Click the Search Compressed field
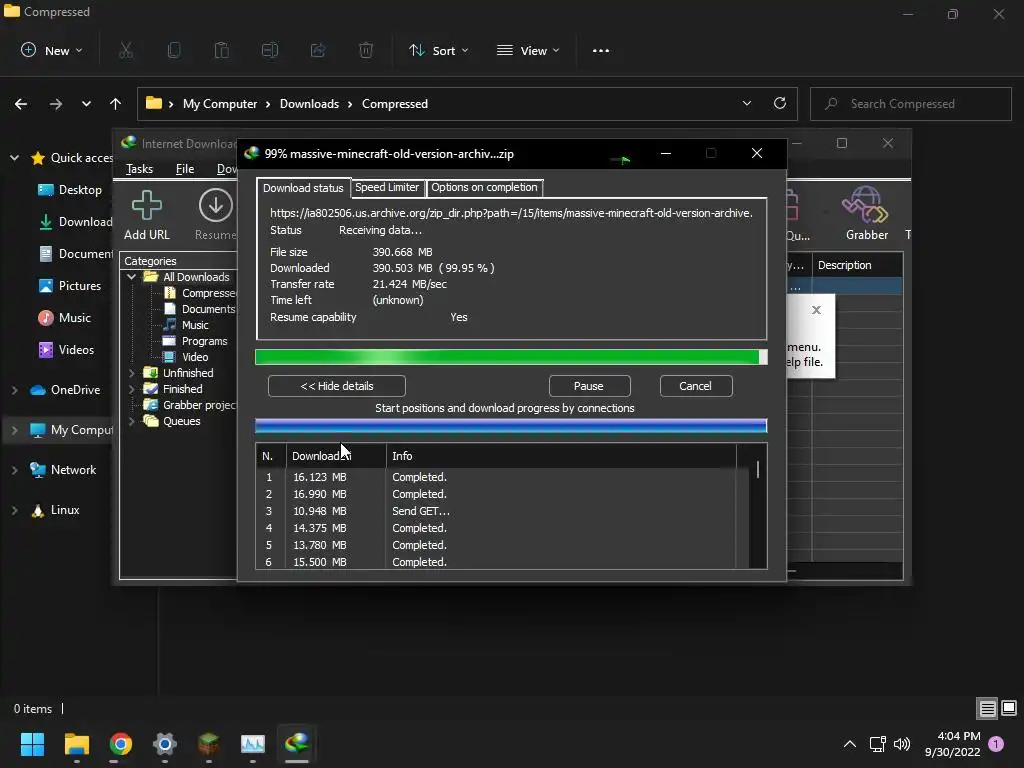Screen dimensions: 1024x768 point(910,104)
